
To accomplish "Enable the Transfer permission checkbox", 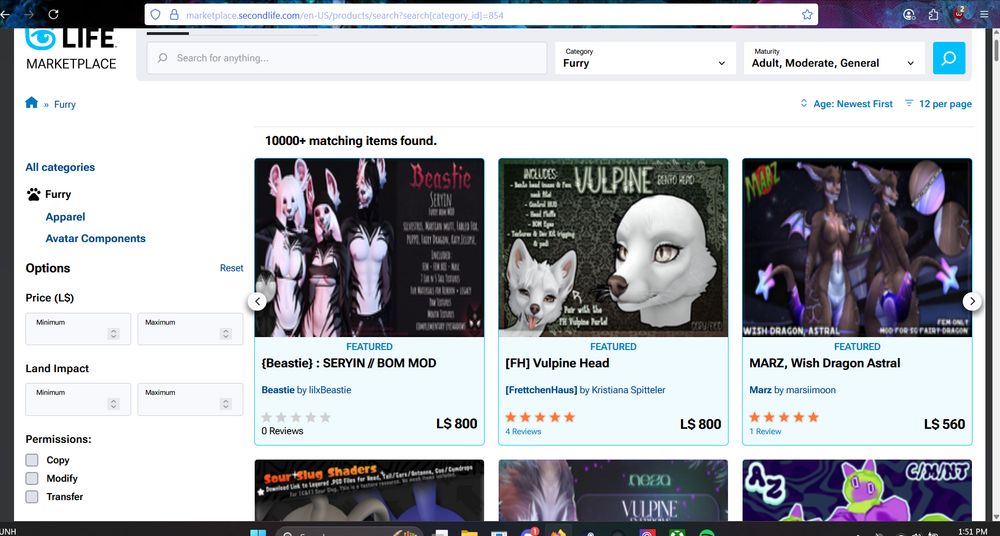I will (x=32, y=496).
